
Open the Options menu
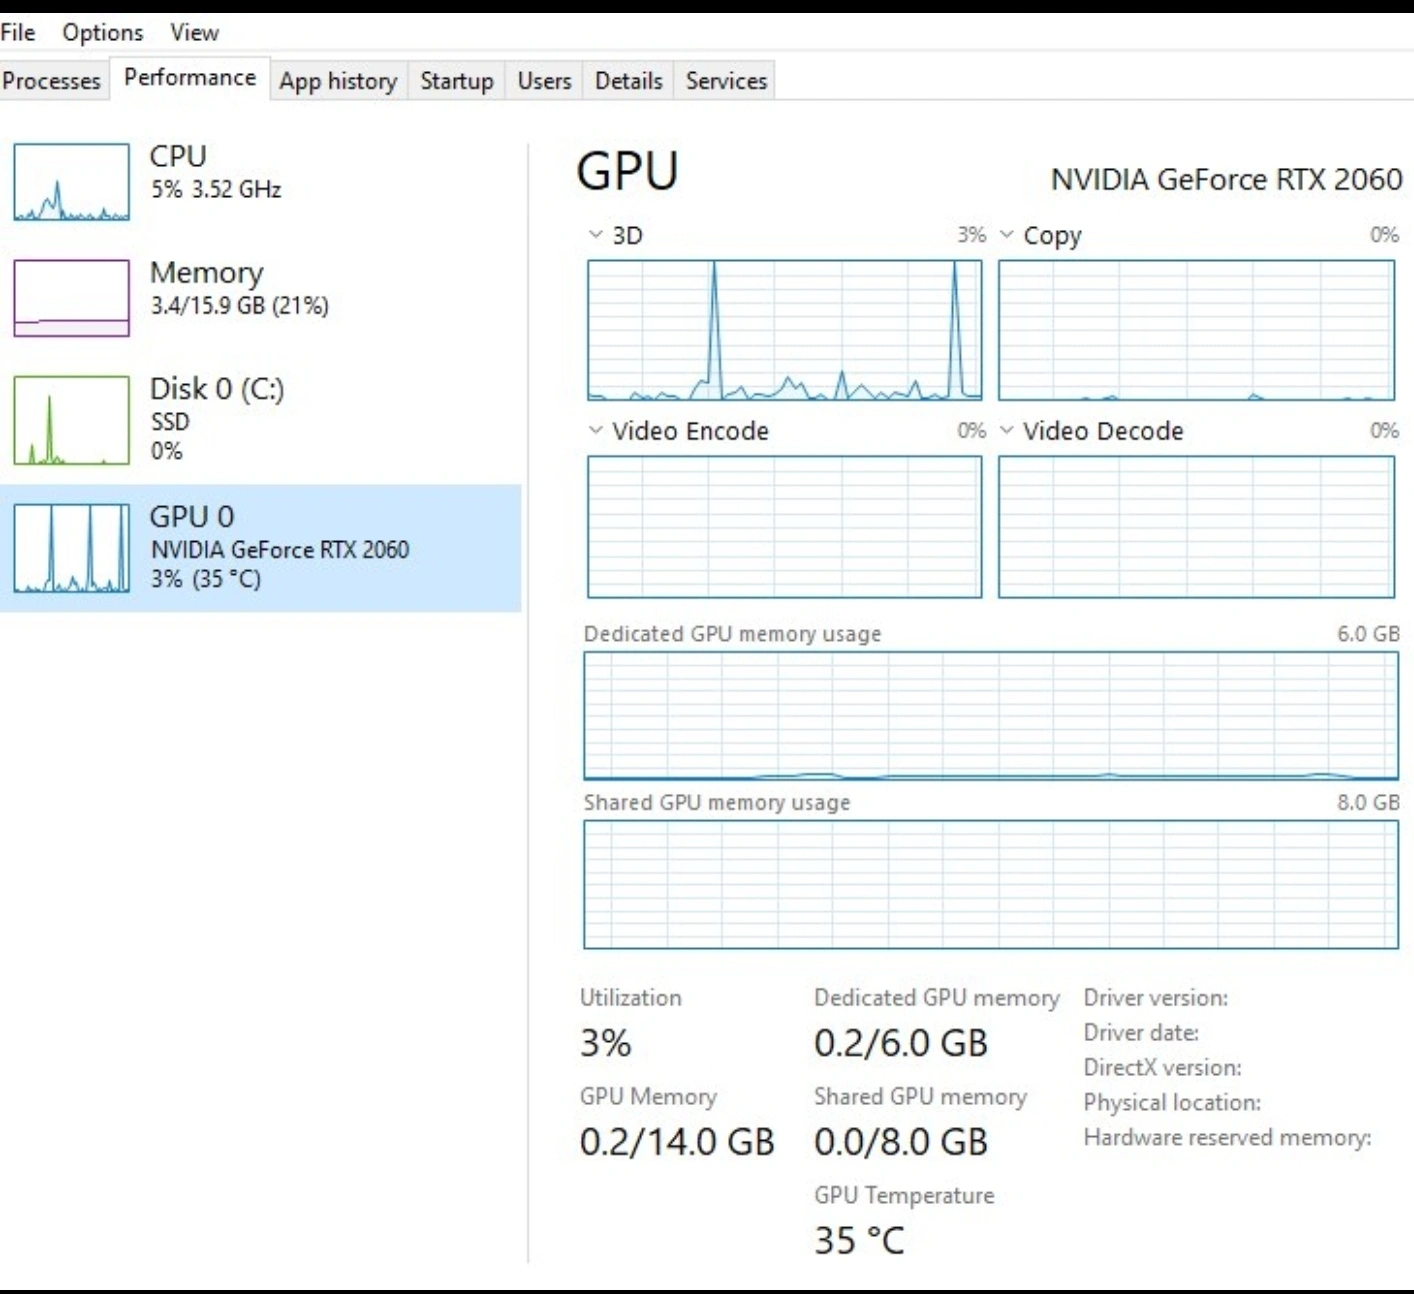click(x=102, y=32)
